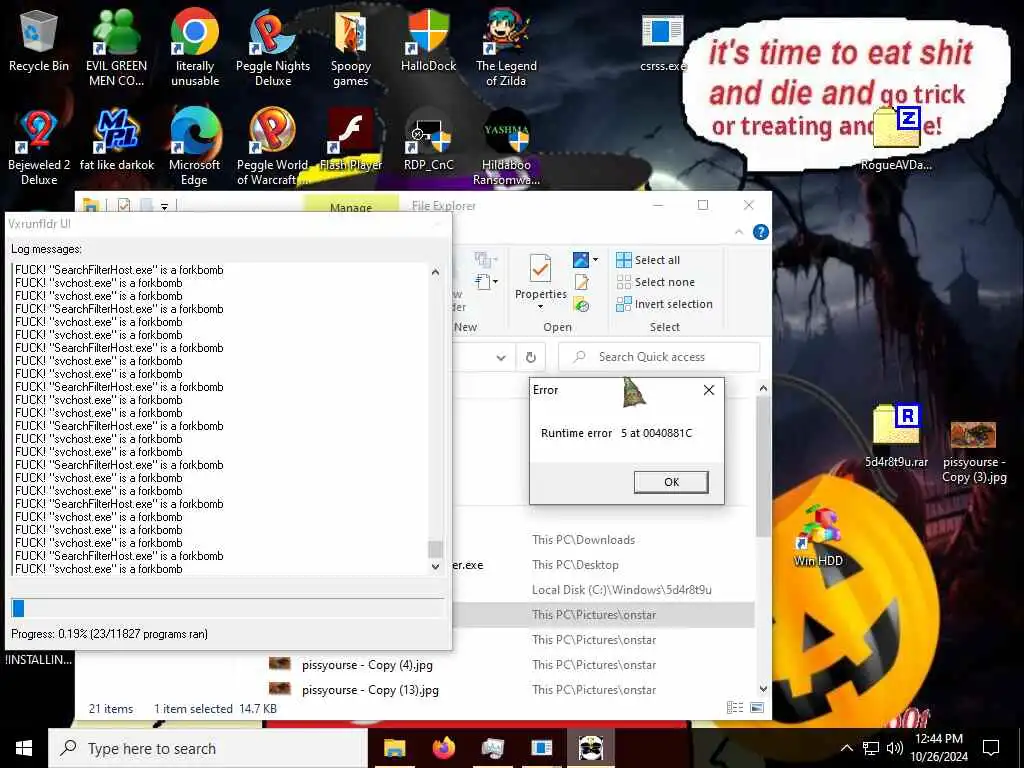Click the Vxrunfldr progress bar
The image size is (1024, 768).
click(x=227, y=608)
